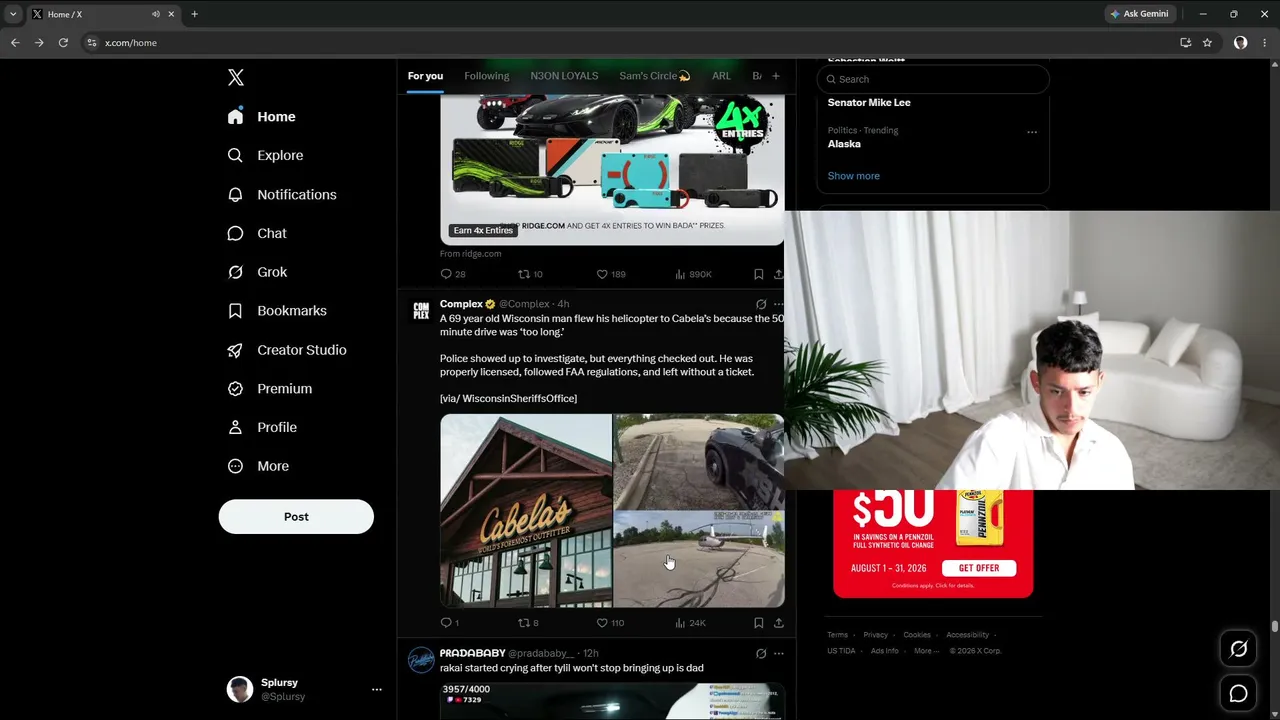Open the Chrome tab search dropdown

click(13, 14)
